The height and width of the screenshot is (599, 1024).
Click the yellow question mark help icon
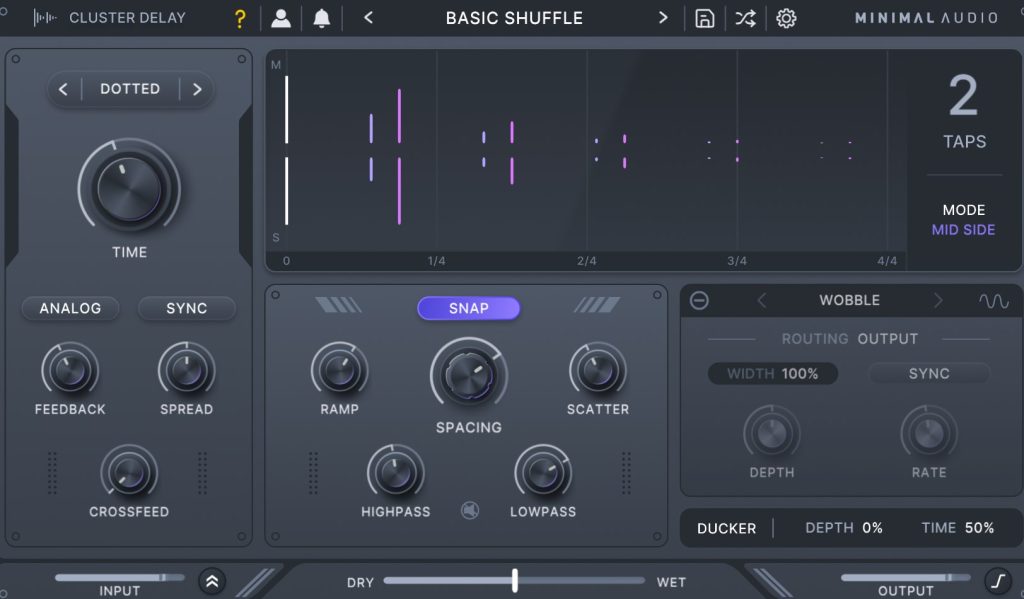239,18
